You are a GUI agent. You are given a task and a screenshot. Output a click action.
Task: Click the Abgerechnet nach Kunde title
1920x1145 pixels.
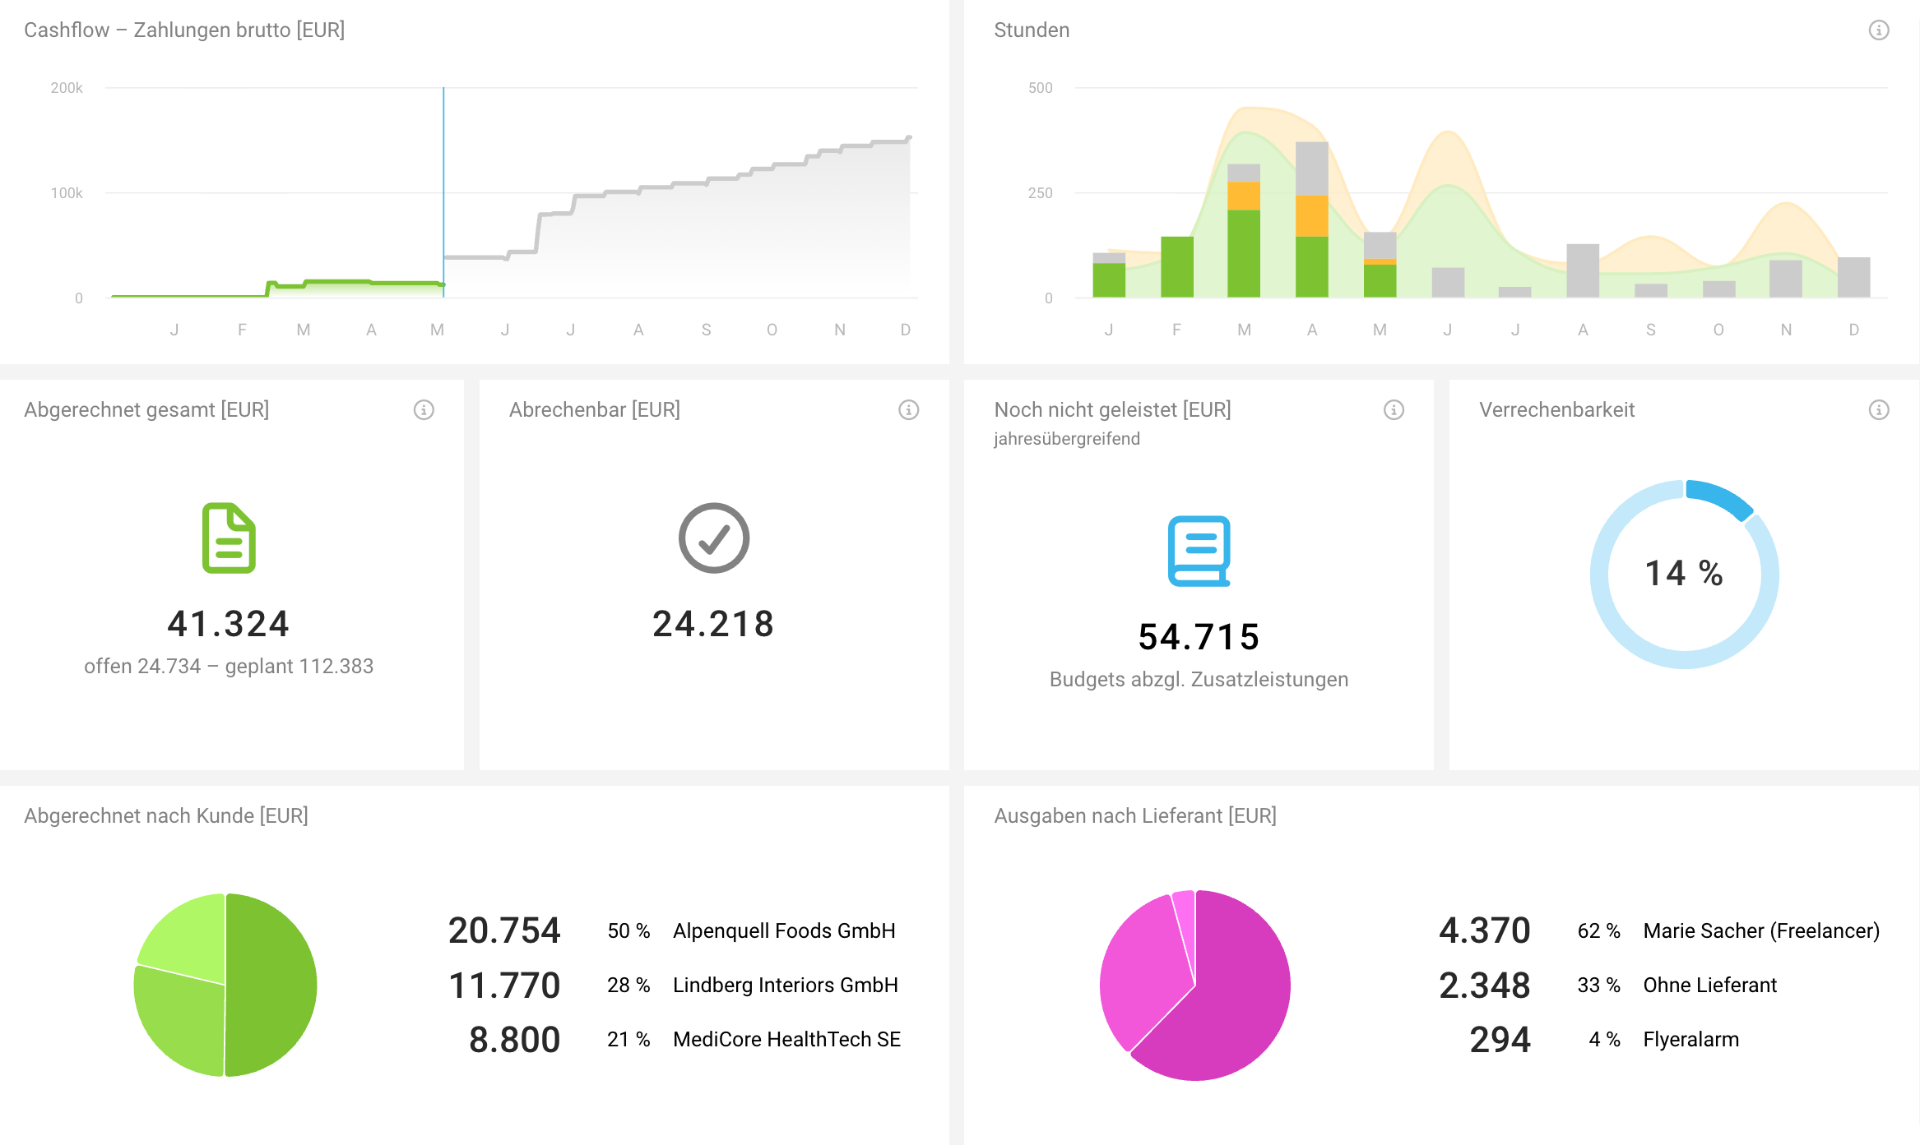(166, 816)
